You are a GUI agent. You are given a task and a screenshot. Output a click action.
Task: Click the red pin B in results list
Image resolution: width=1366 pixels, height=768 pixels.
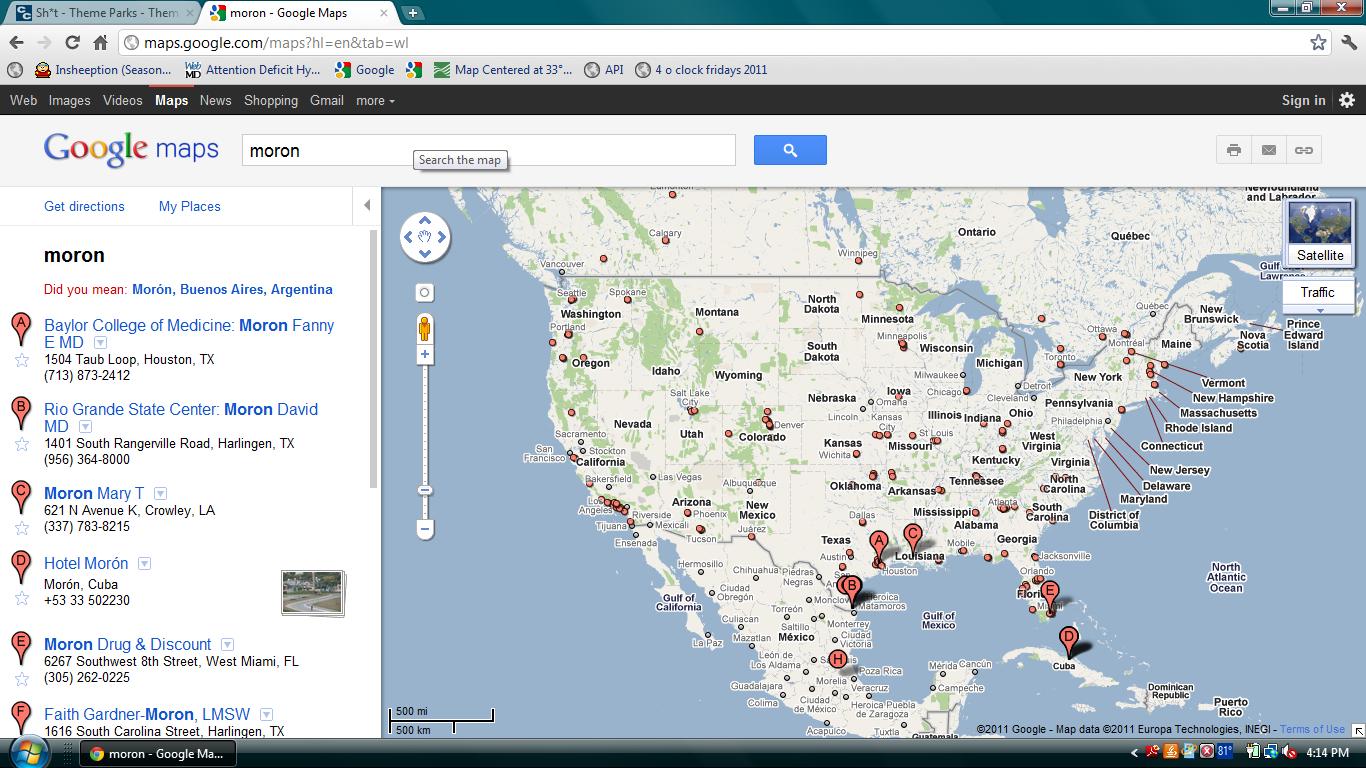pos(20,413)
